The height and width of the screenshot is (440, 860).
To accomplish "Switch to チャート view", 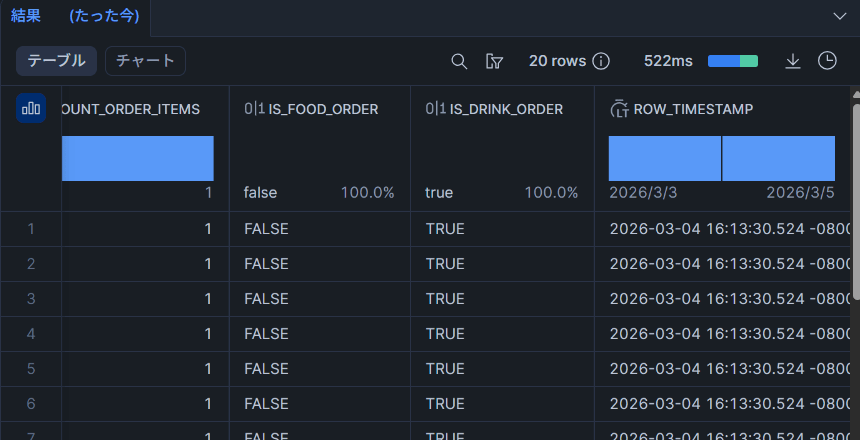I will coord(145,61).
